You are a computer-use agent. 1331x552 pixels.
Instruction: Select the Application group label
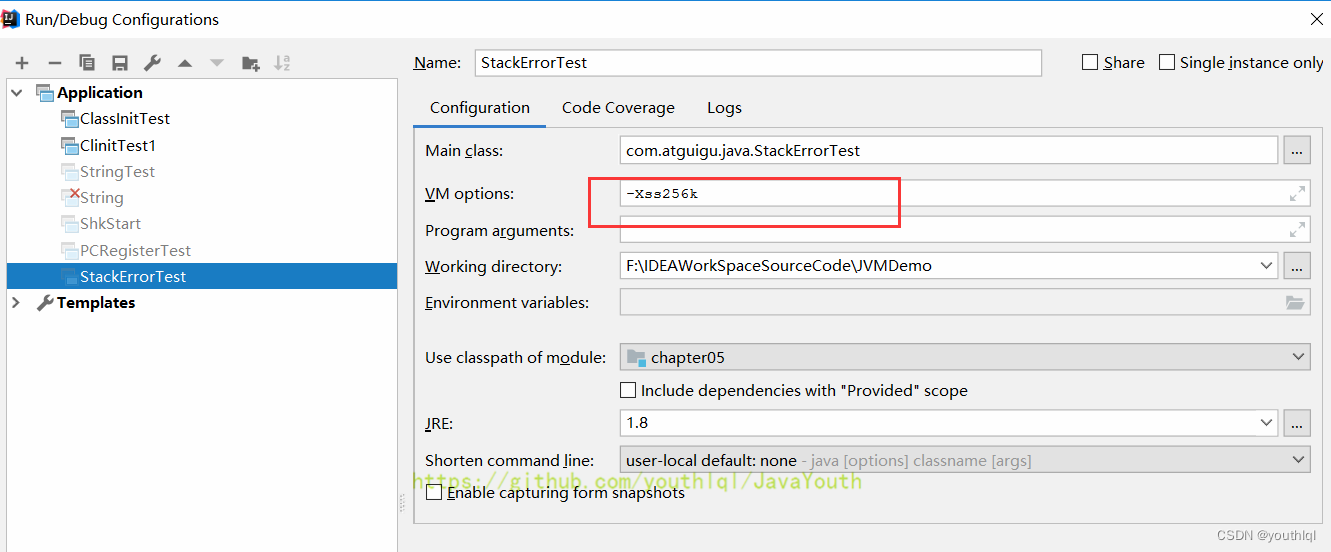coord(99,92)
